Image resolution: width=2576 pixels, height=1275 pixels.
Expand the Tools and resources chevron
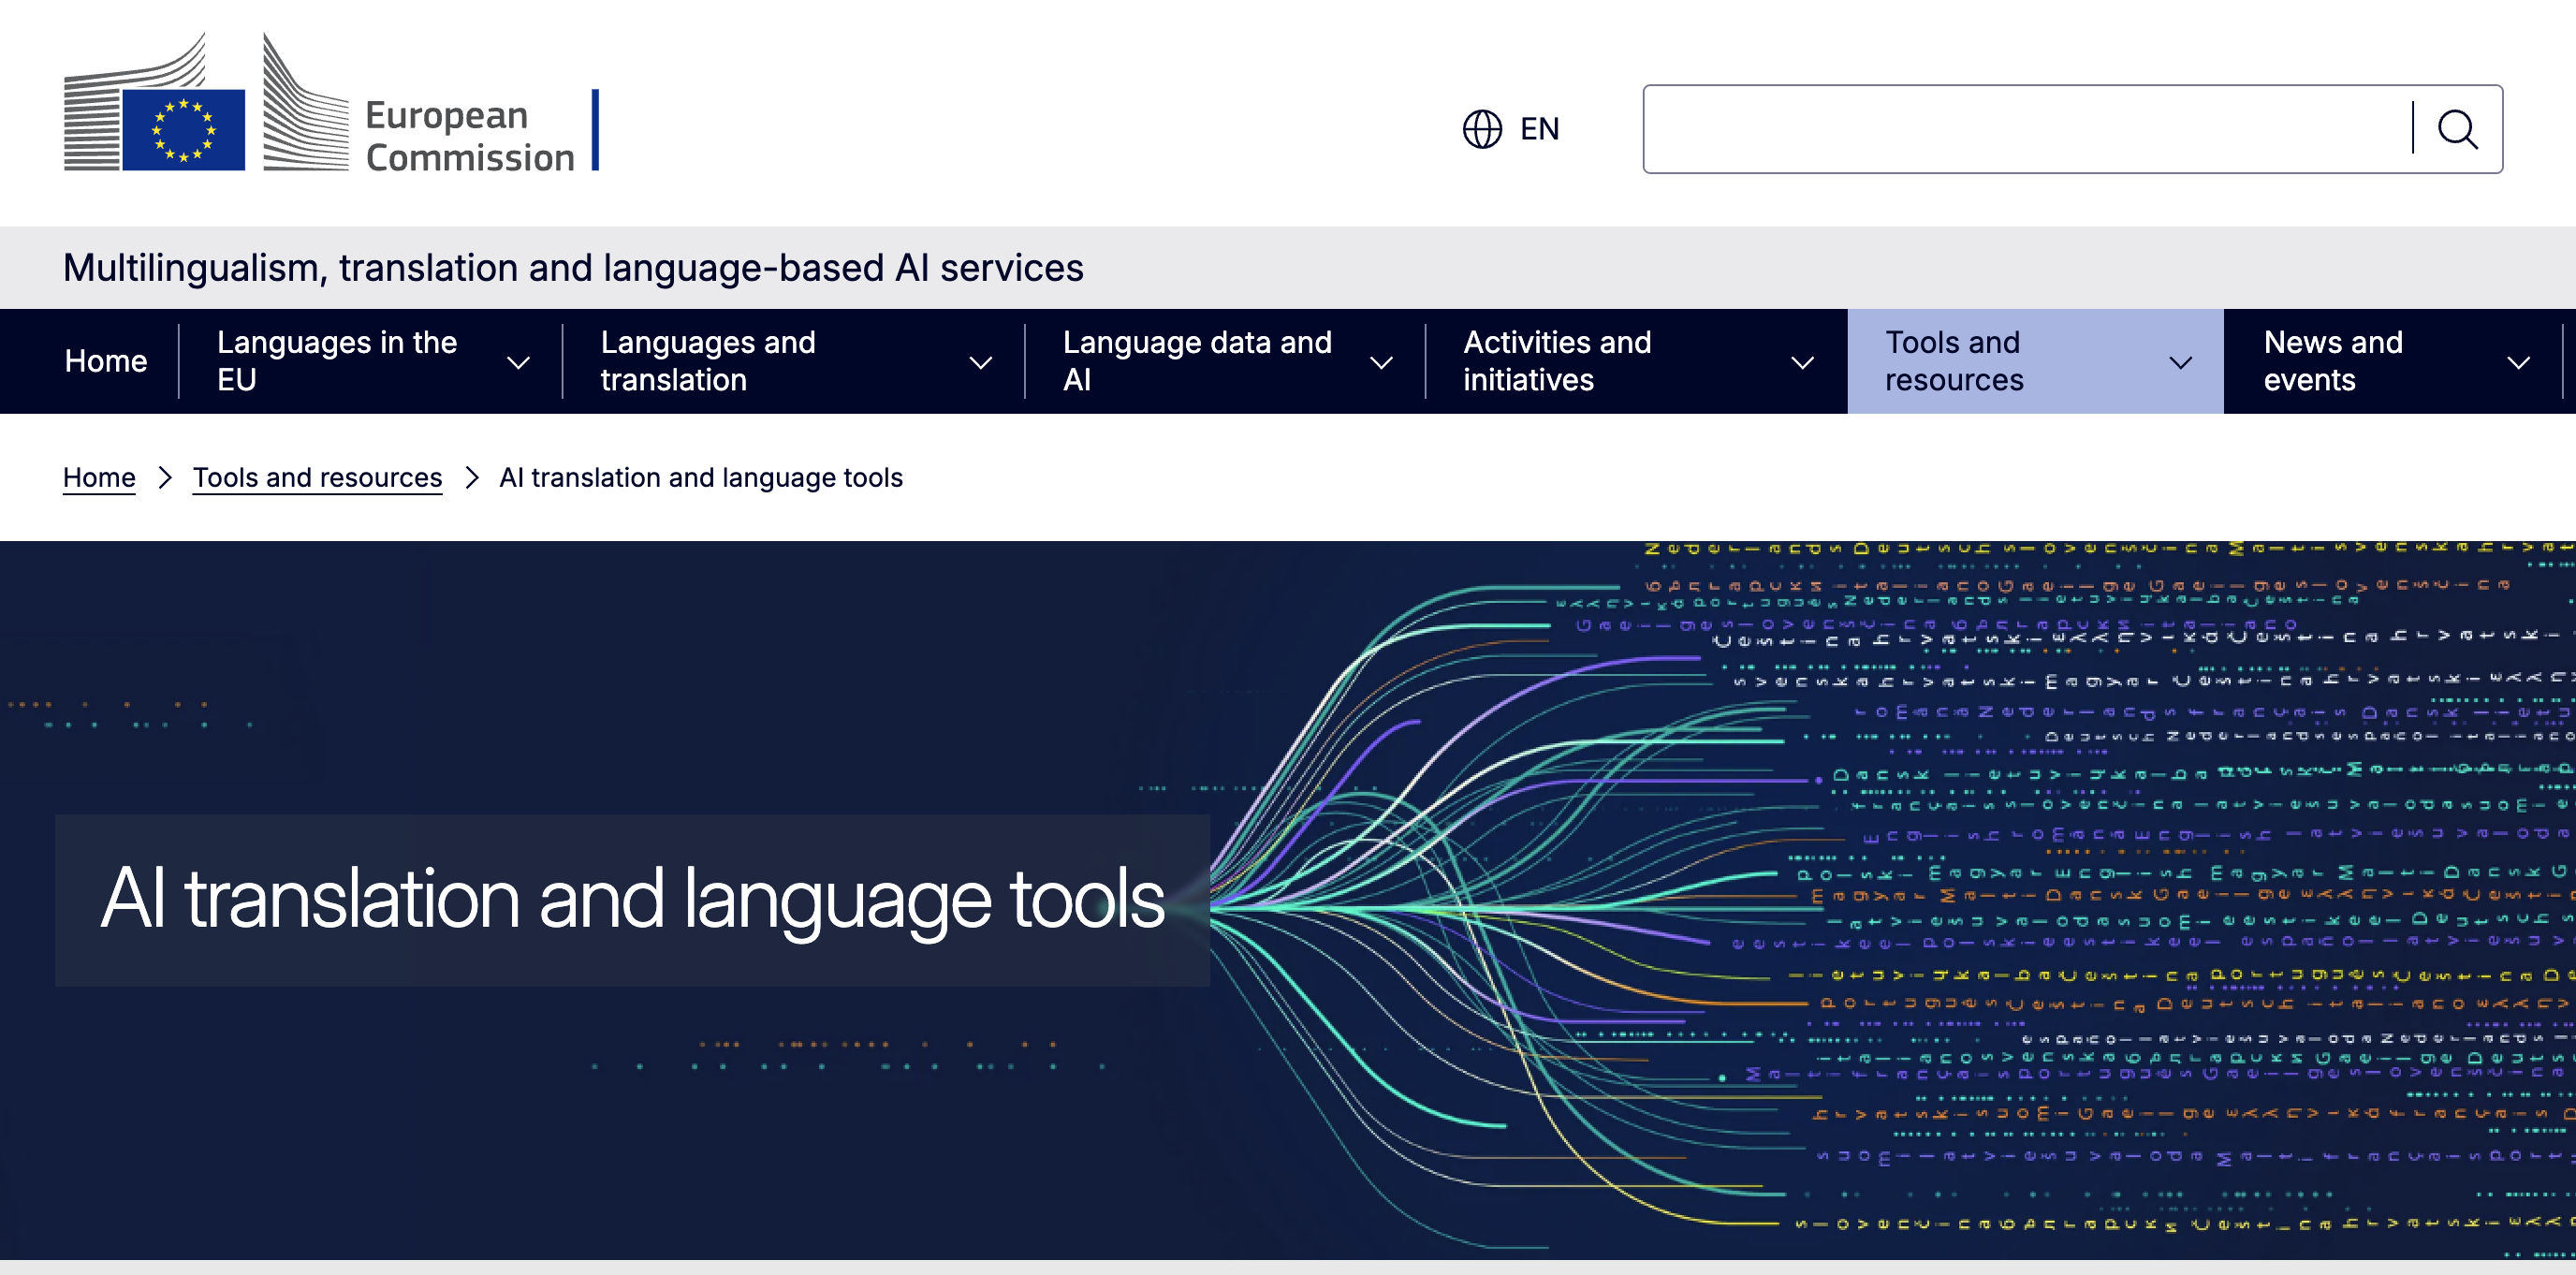2180,362
